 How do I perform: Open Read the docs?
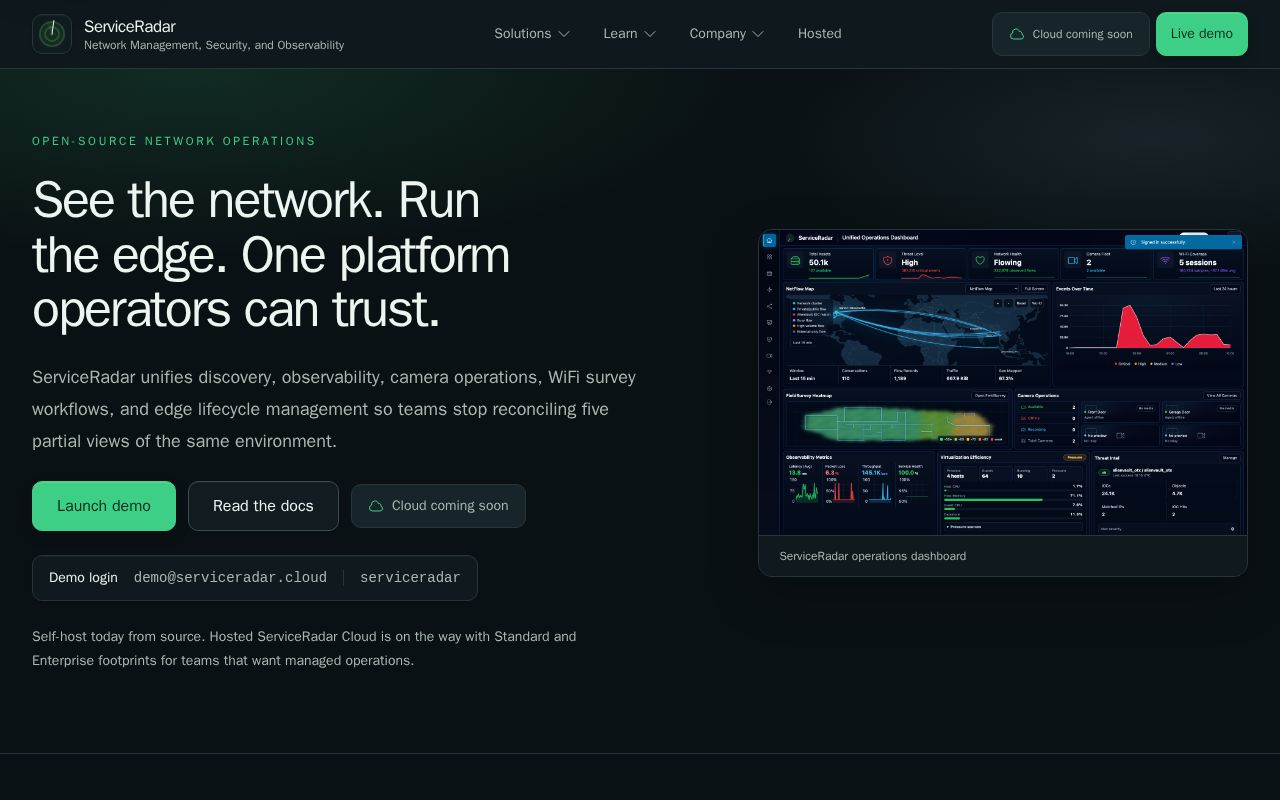point(263,506)
